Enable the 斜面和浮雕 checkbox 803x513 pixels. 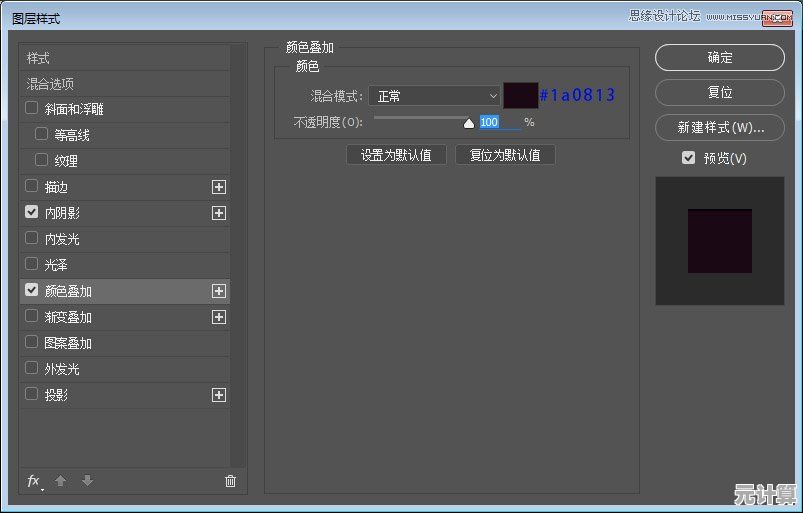[32, 108]
